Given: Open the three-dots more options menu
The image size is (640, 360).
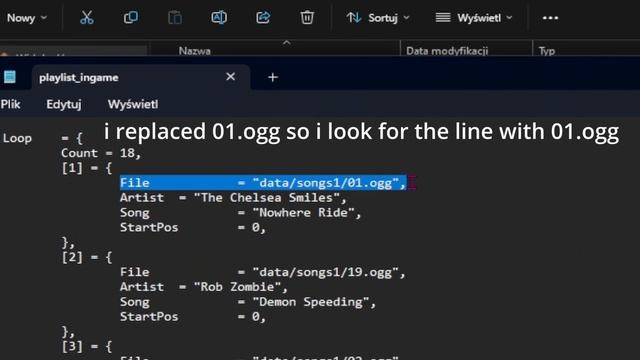Looking at the screenshot, I should (x=550, y=18).
